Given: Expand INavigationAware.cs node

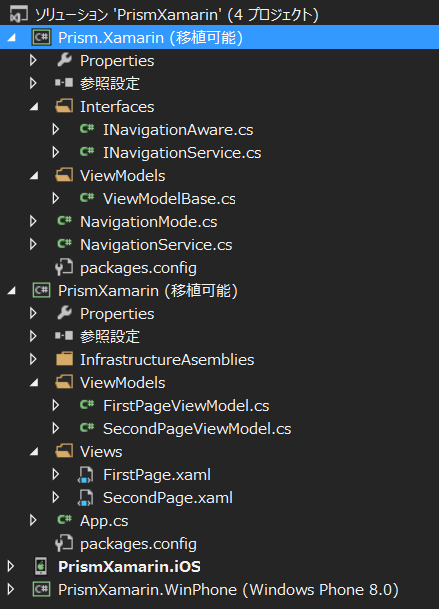Looking at the screenshot, I should [x=56, y=129].
